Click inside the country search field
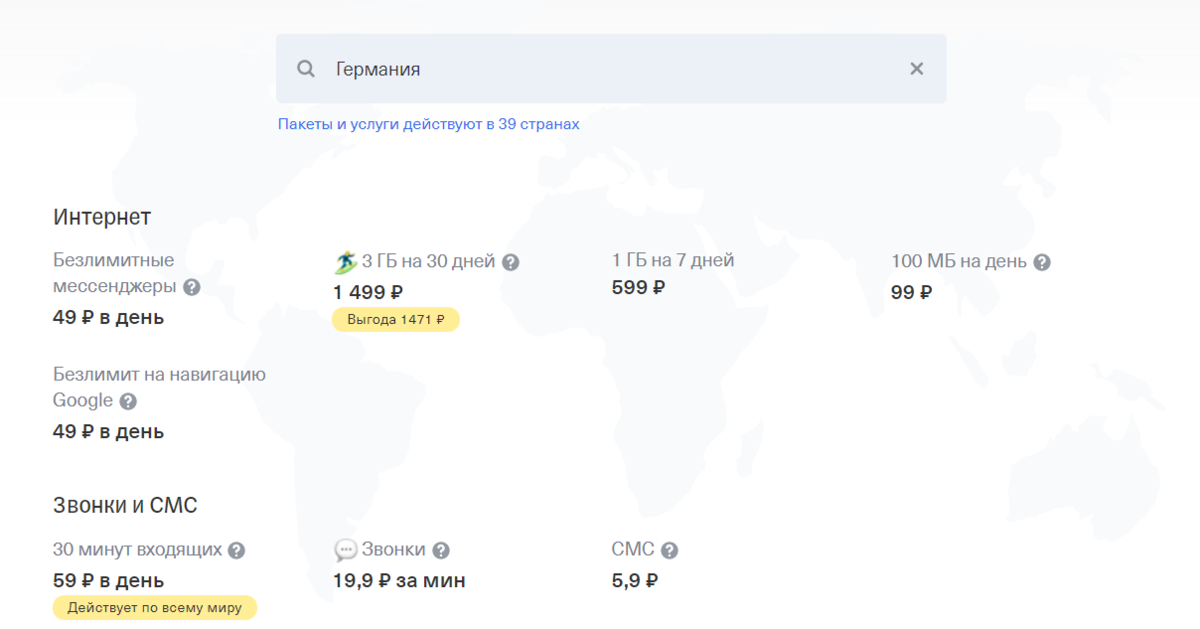Image resolution: width=1200 pixels, height=629 pixels. click(x=600, y=68)
